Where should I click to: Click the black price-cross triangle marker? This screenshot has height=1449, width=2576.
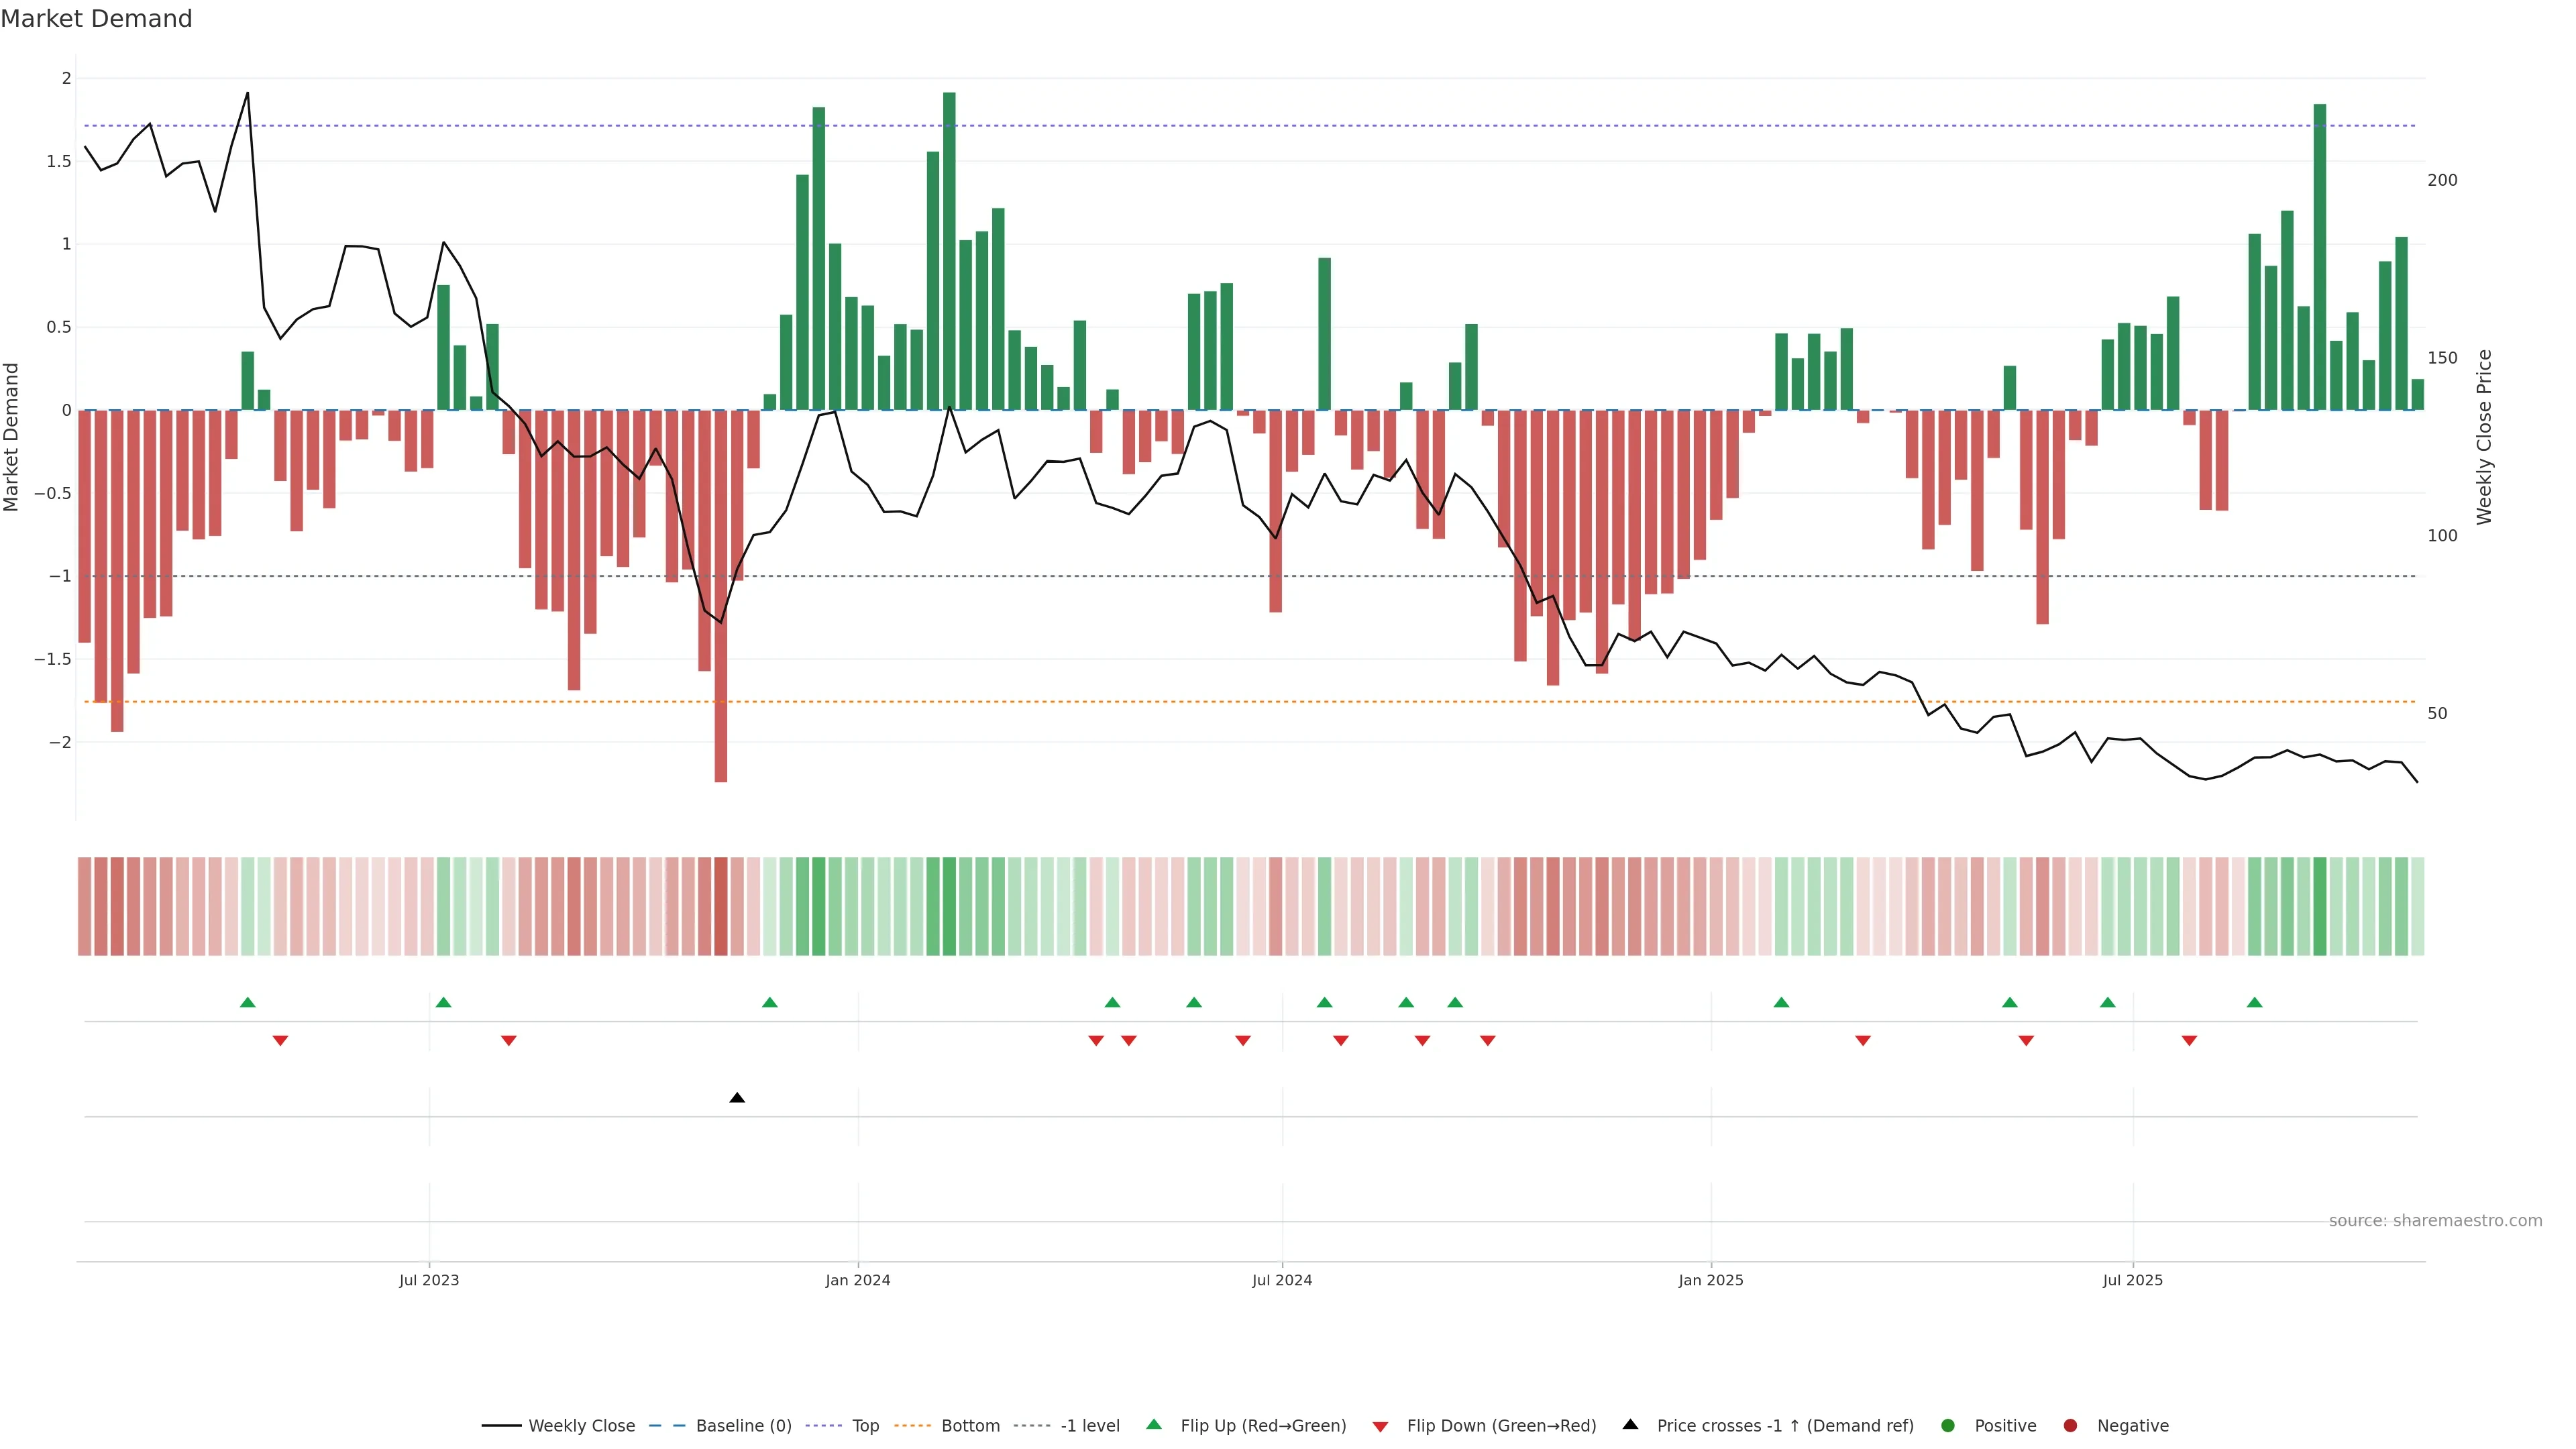click(x=737, y=1098)
